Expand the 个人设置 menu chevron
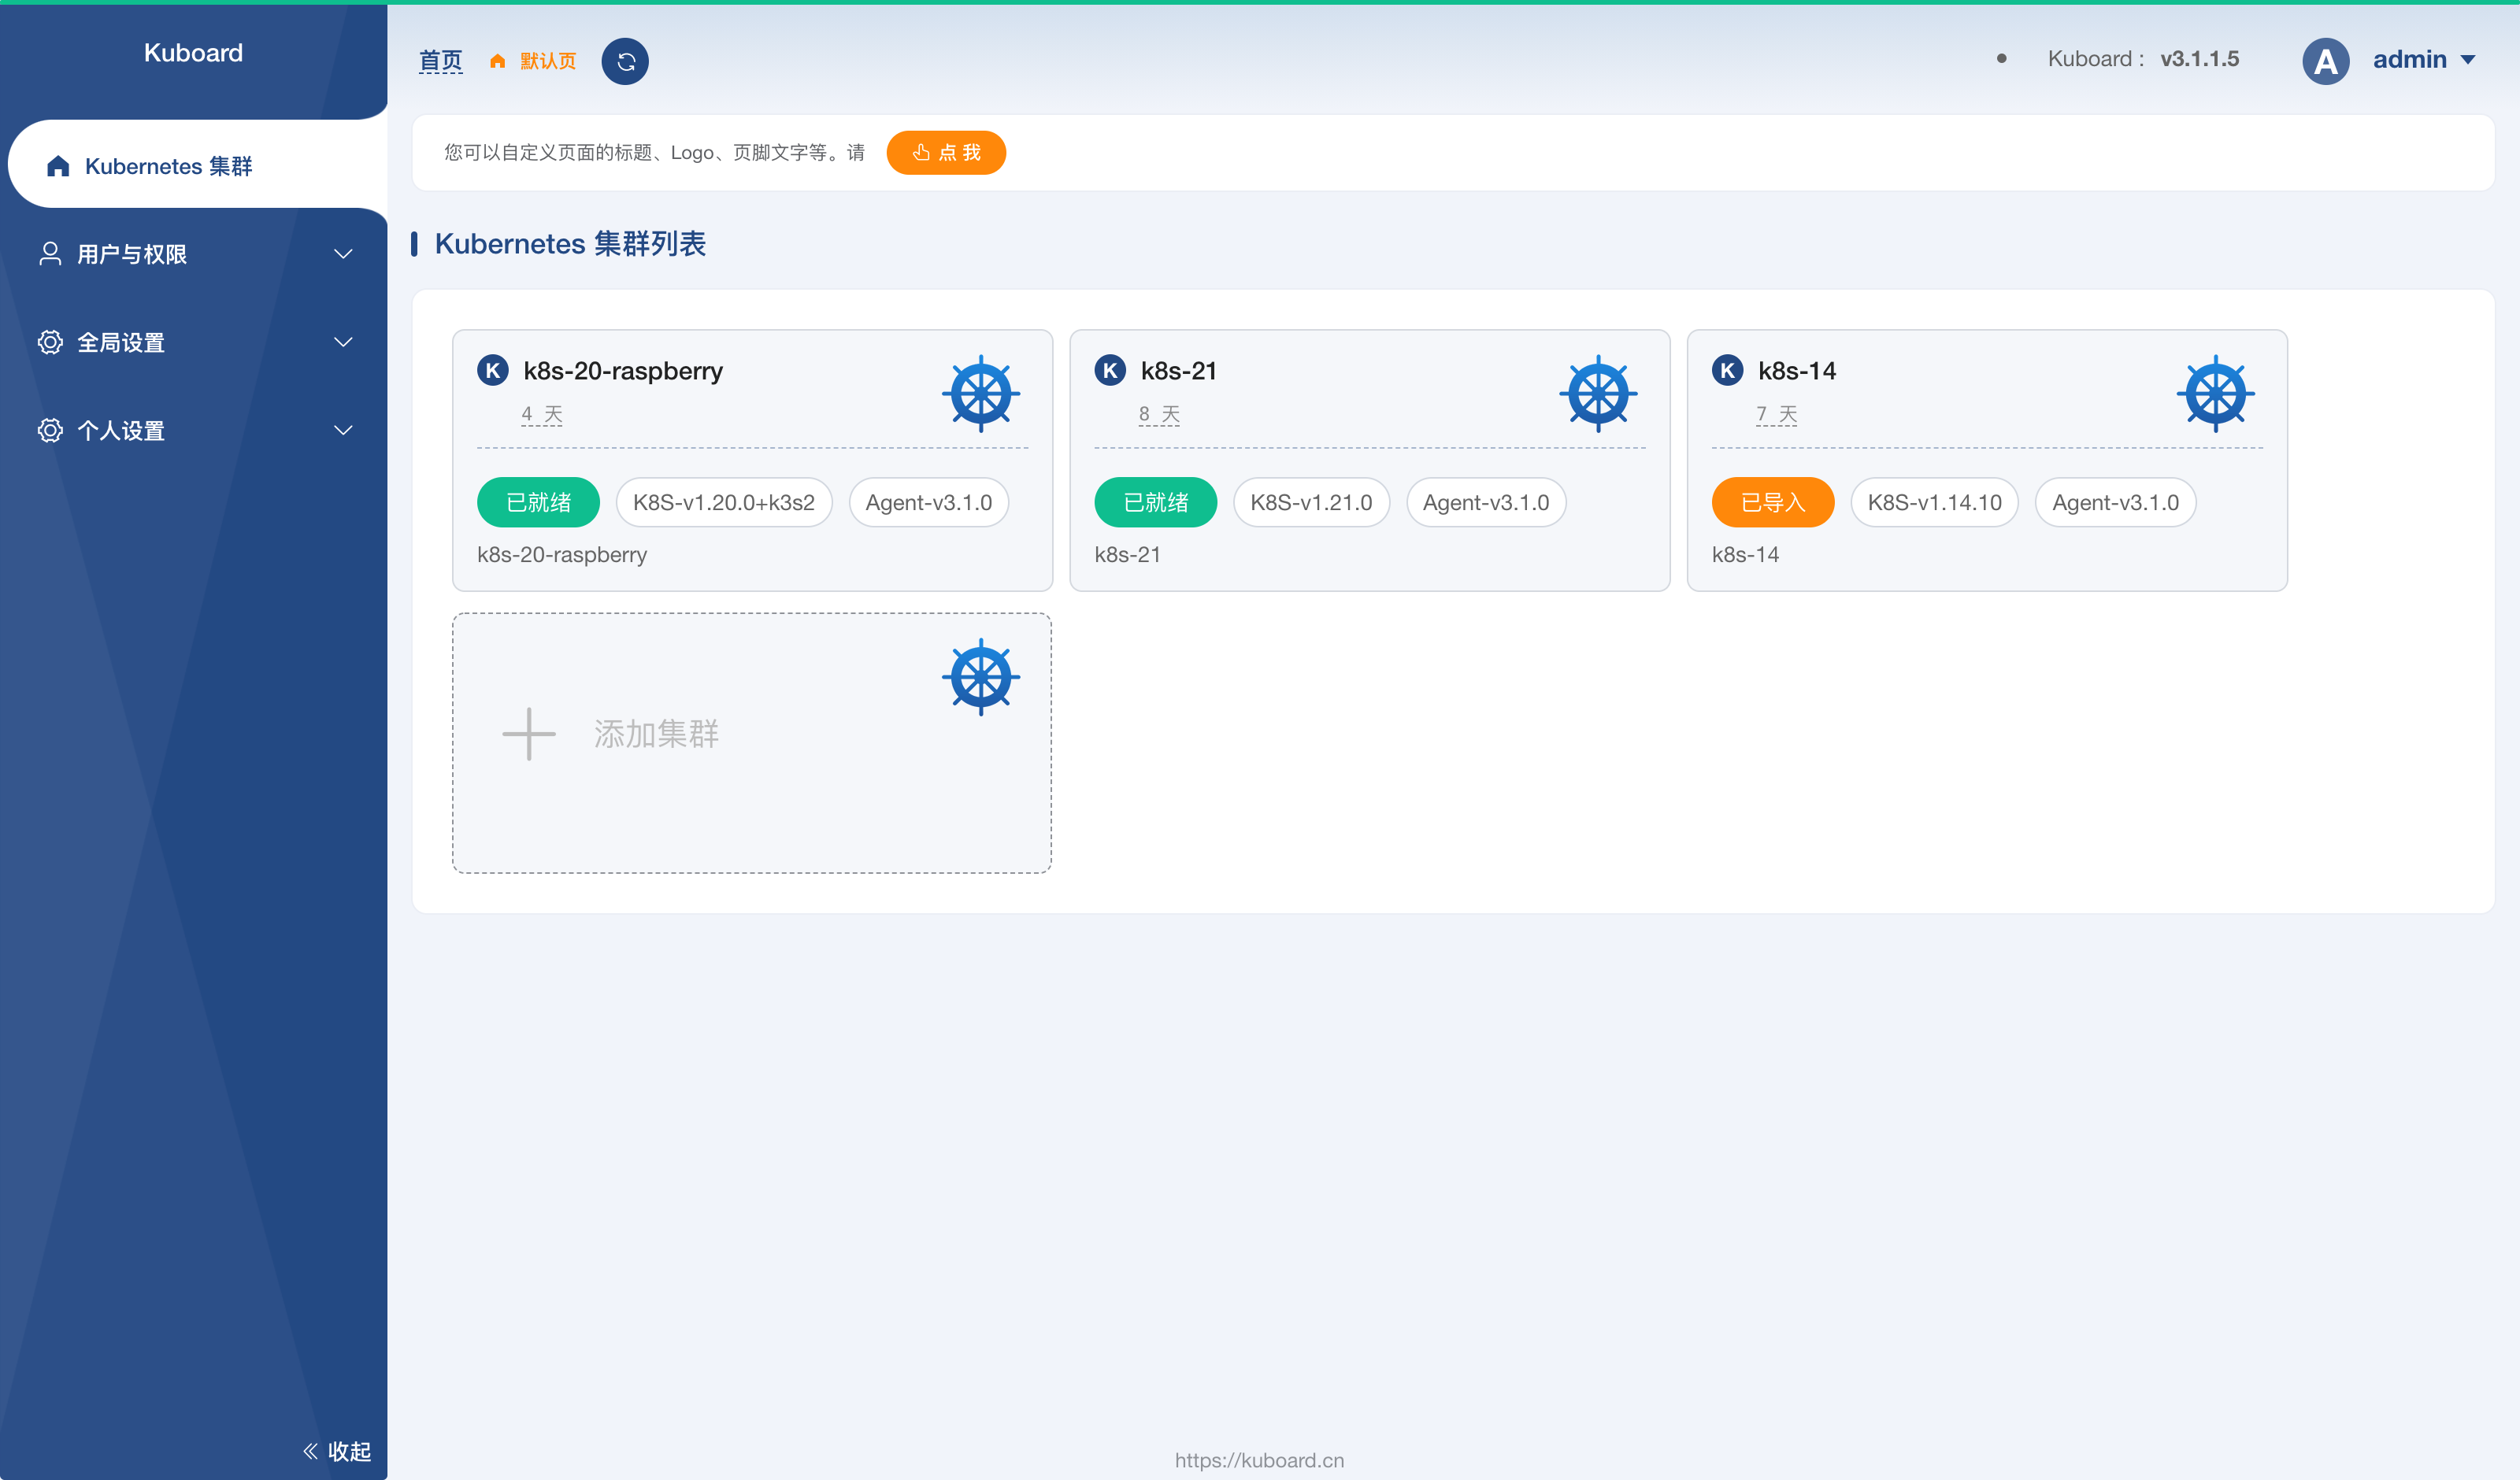The image size is (2520, 1480). click(x=343, y=430)
